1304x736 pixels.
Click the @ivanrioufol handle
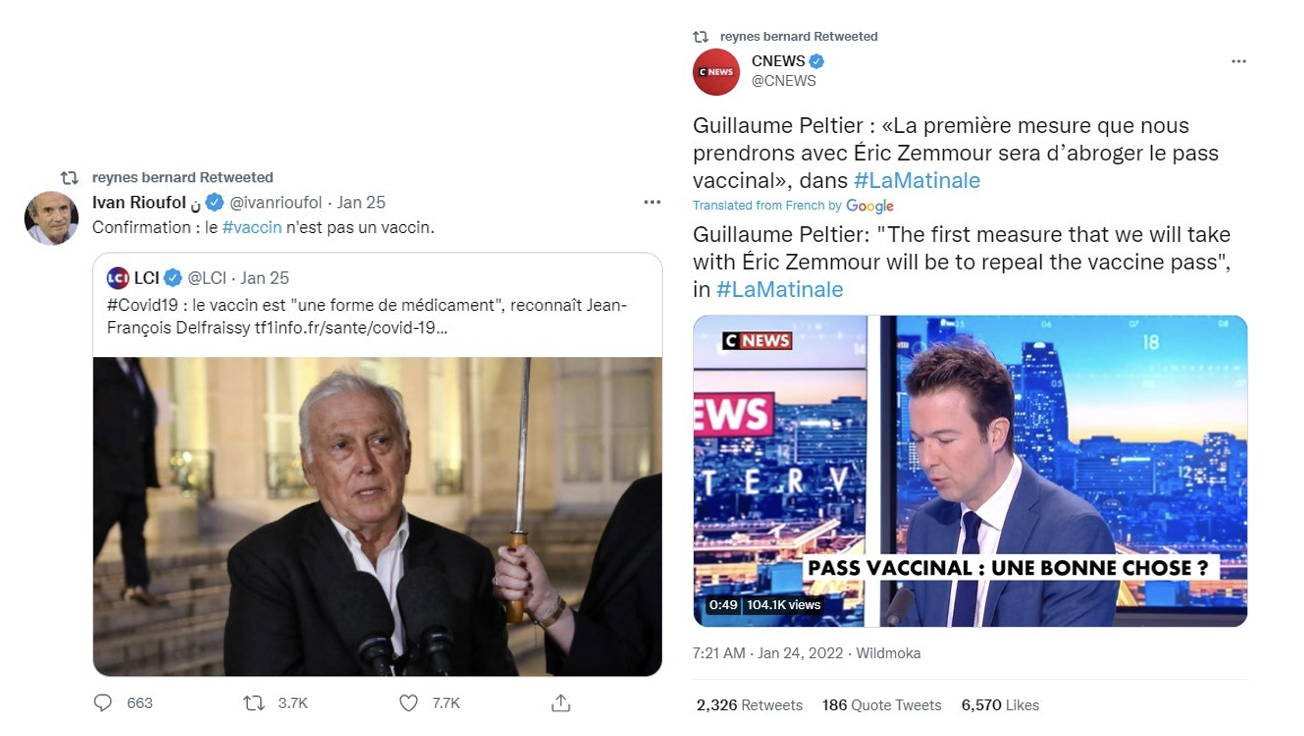pyautogui.click(x=276, y=202)
